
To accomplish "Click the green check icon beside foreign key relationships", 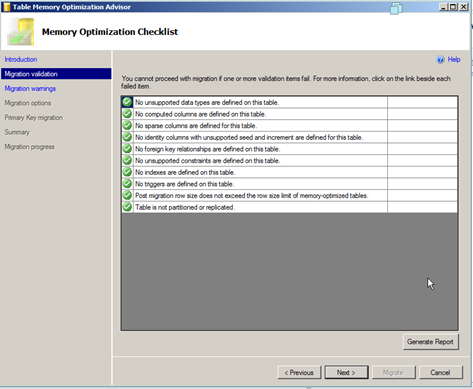I will point(127,149).
